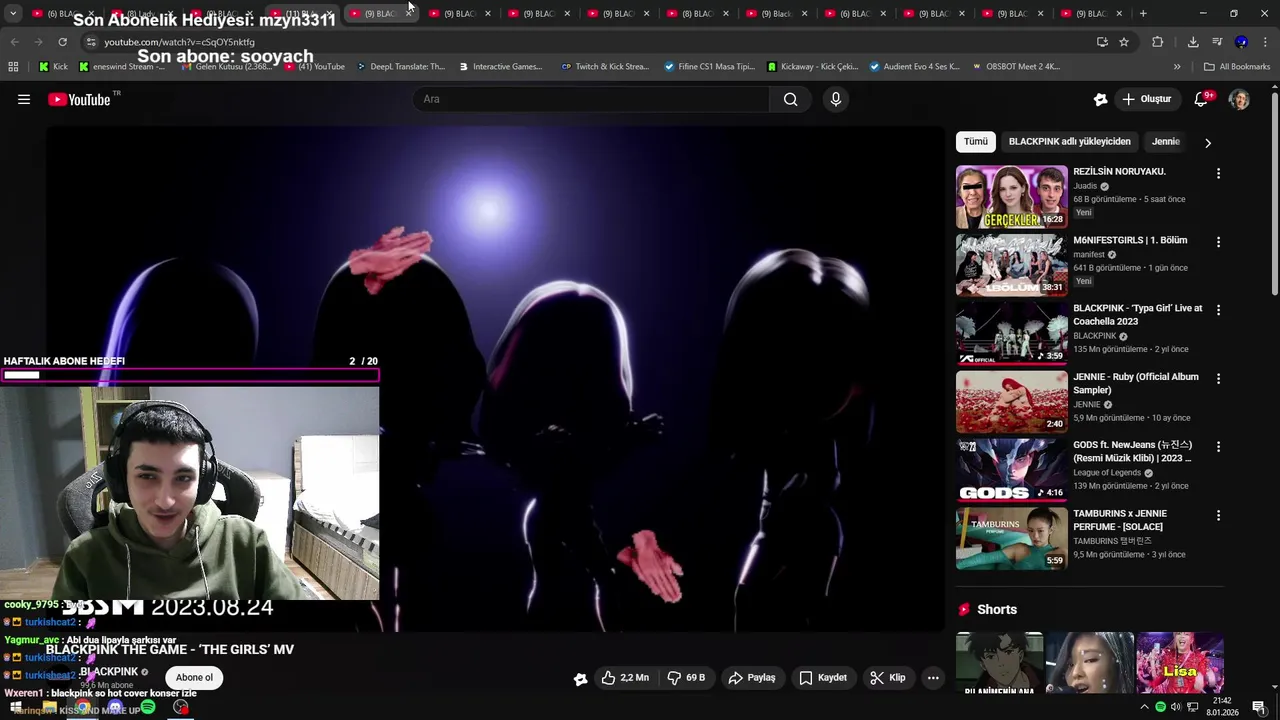Open the account avatar menu
Screen dimensions: 1280x720
(x=1239, y=99)
